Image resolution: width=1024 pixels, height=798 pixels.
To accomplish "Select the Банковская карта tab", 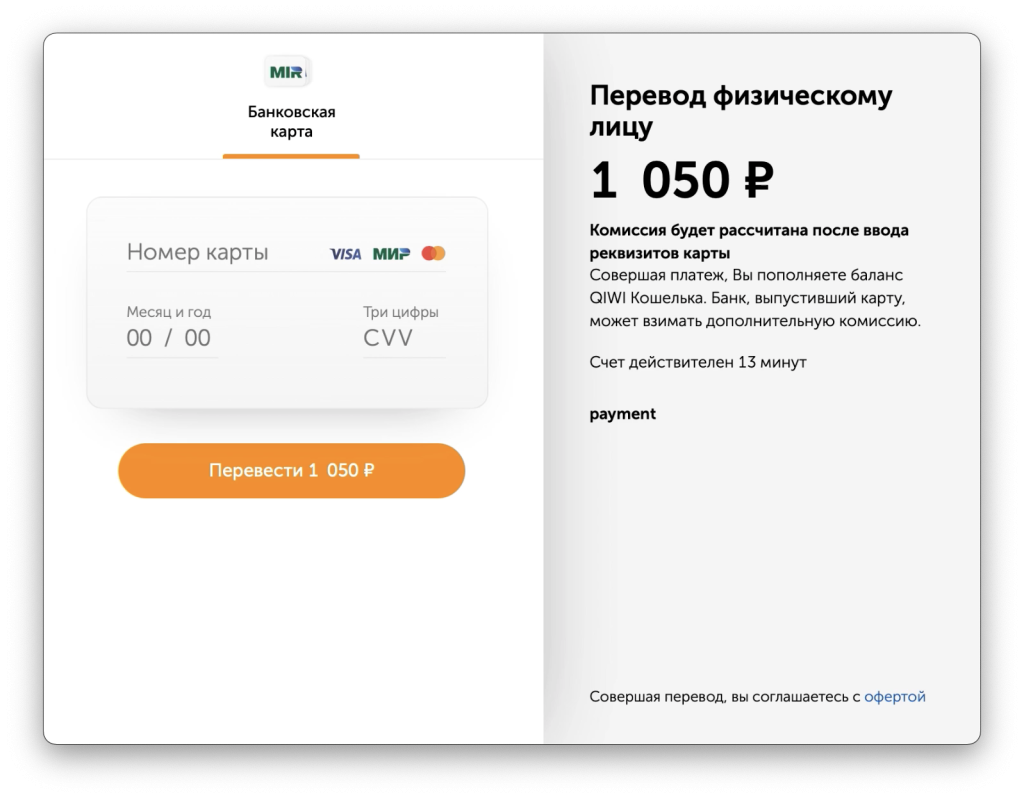I will click(291, 121).
